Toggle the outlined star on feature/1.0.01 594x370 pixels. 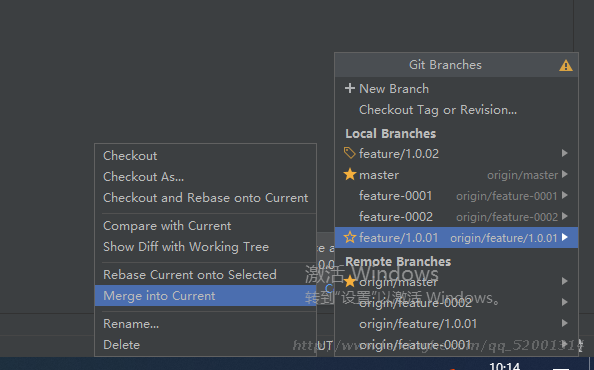click(x=350, y=237)
